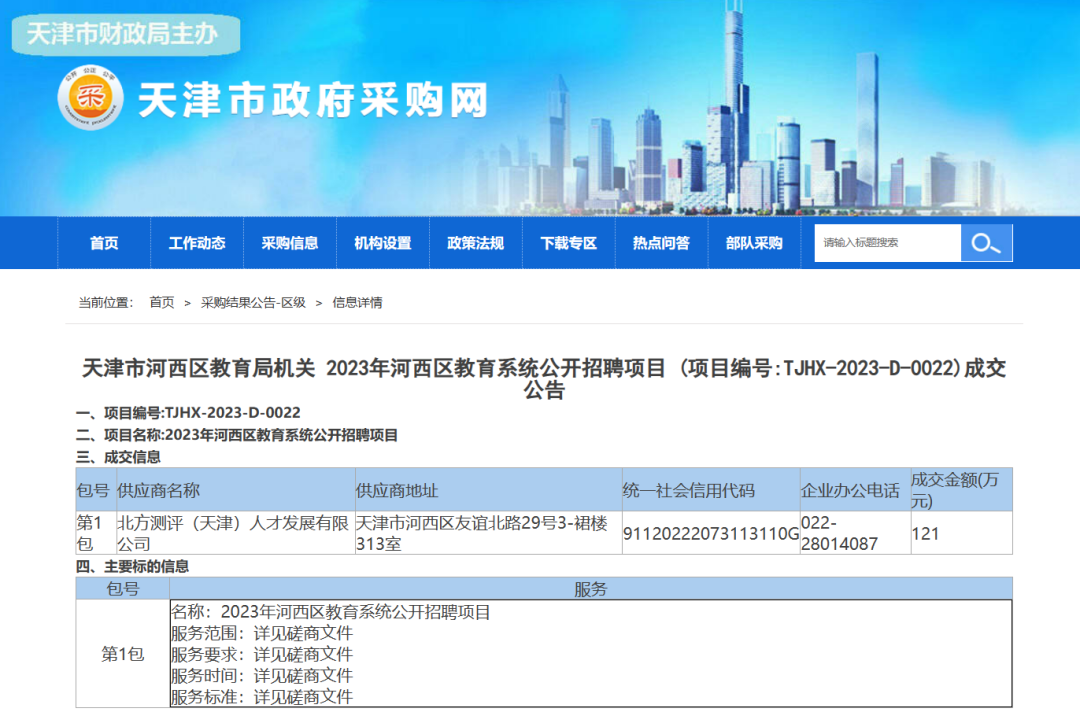1080x712 pixels.
Task: Click the 服务 column header
Action: tap(591, 589)
